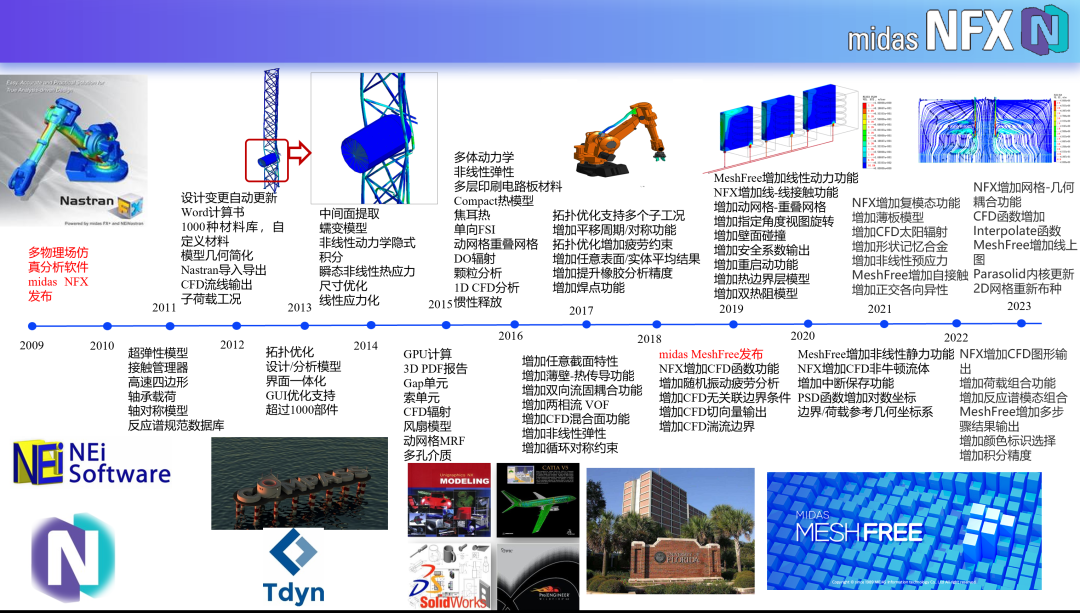Click the text 'GUI优化支持'
This screenshot has height=613, width=1080.
click(300, 395)
